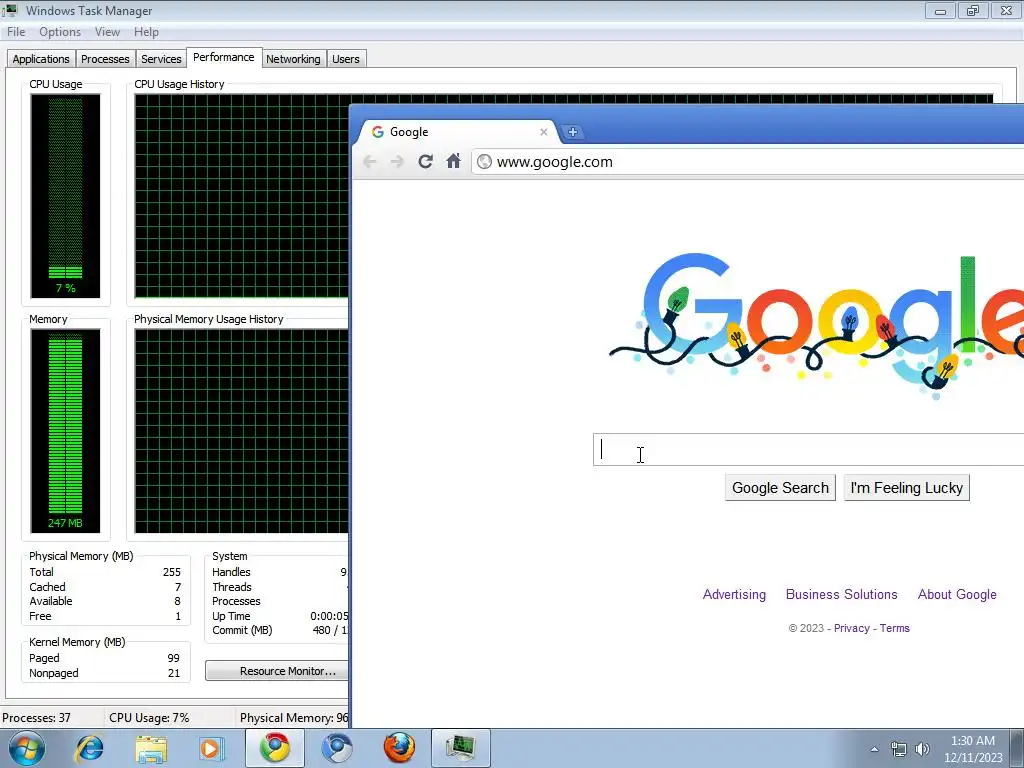
Task: Click the Resource Monitor button
Action: click(x=277, y=671)
